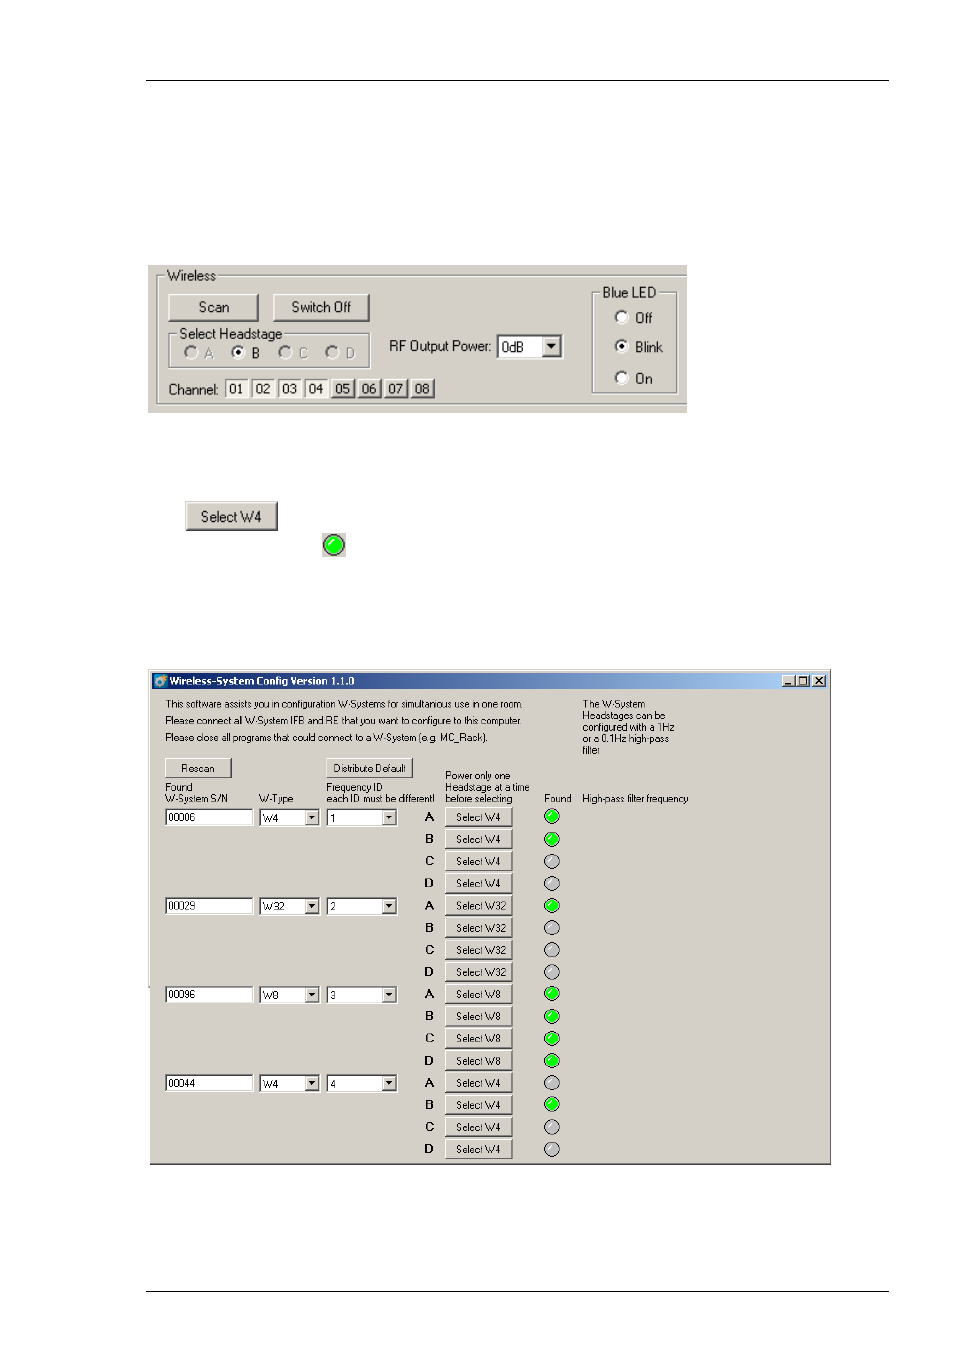
Task: Open W-Type dropdown showing W32
Action: click(311, 907)
